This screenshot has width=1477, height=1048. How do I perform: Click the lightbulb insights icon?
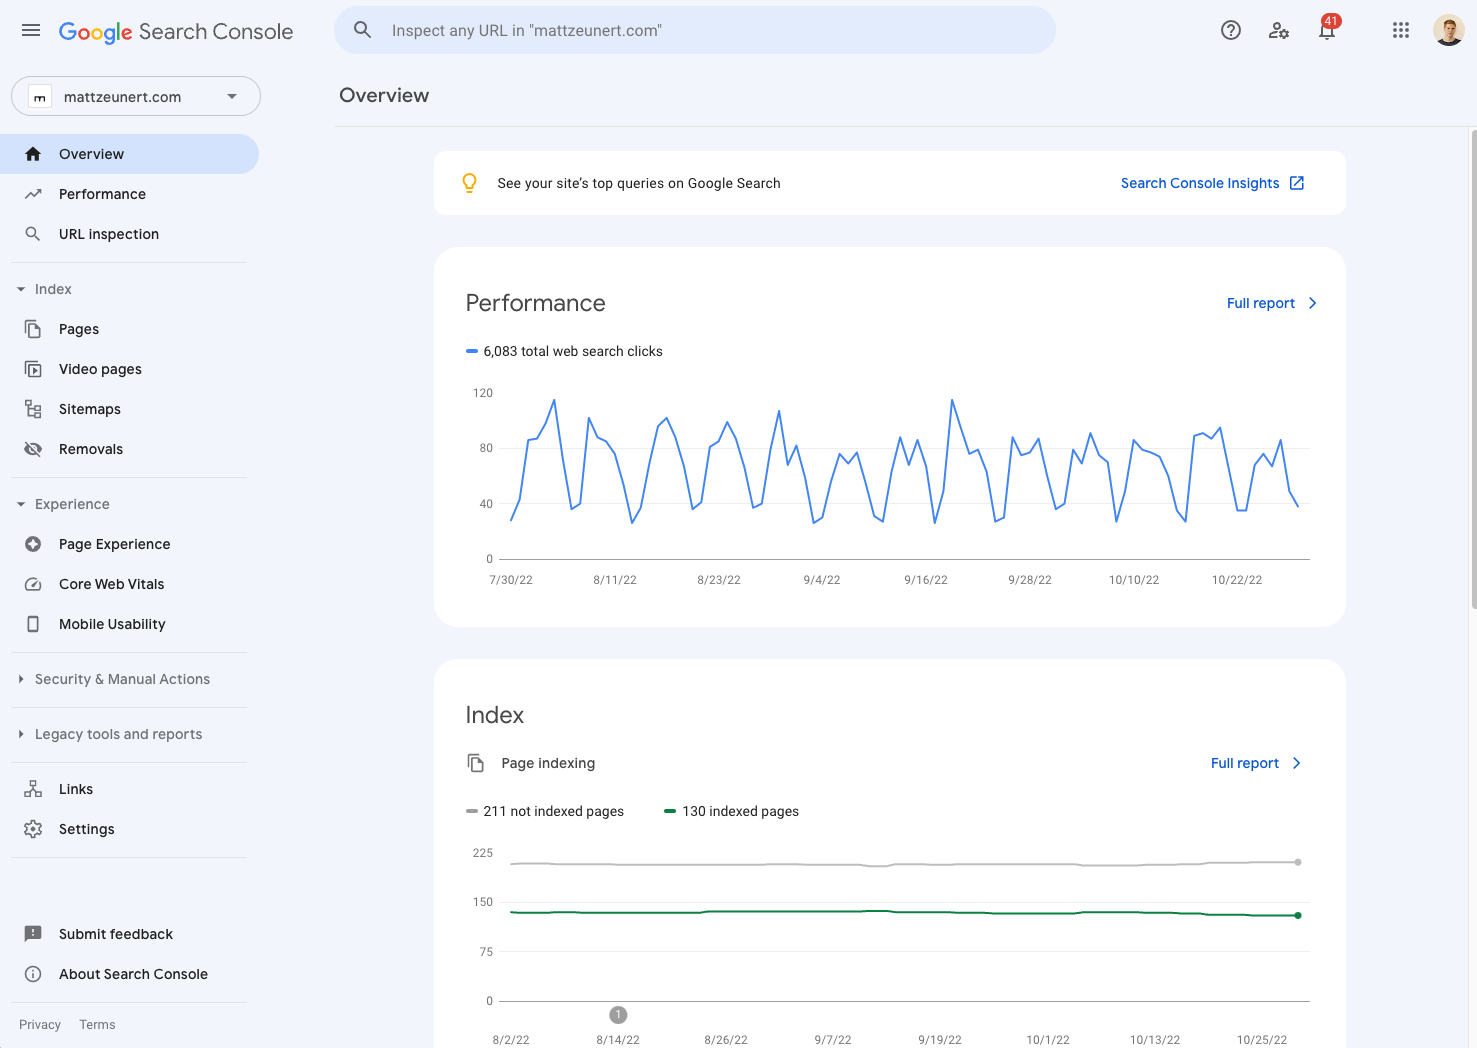(x=469, y=183)
